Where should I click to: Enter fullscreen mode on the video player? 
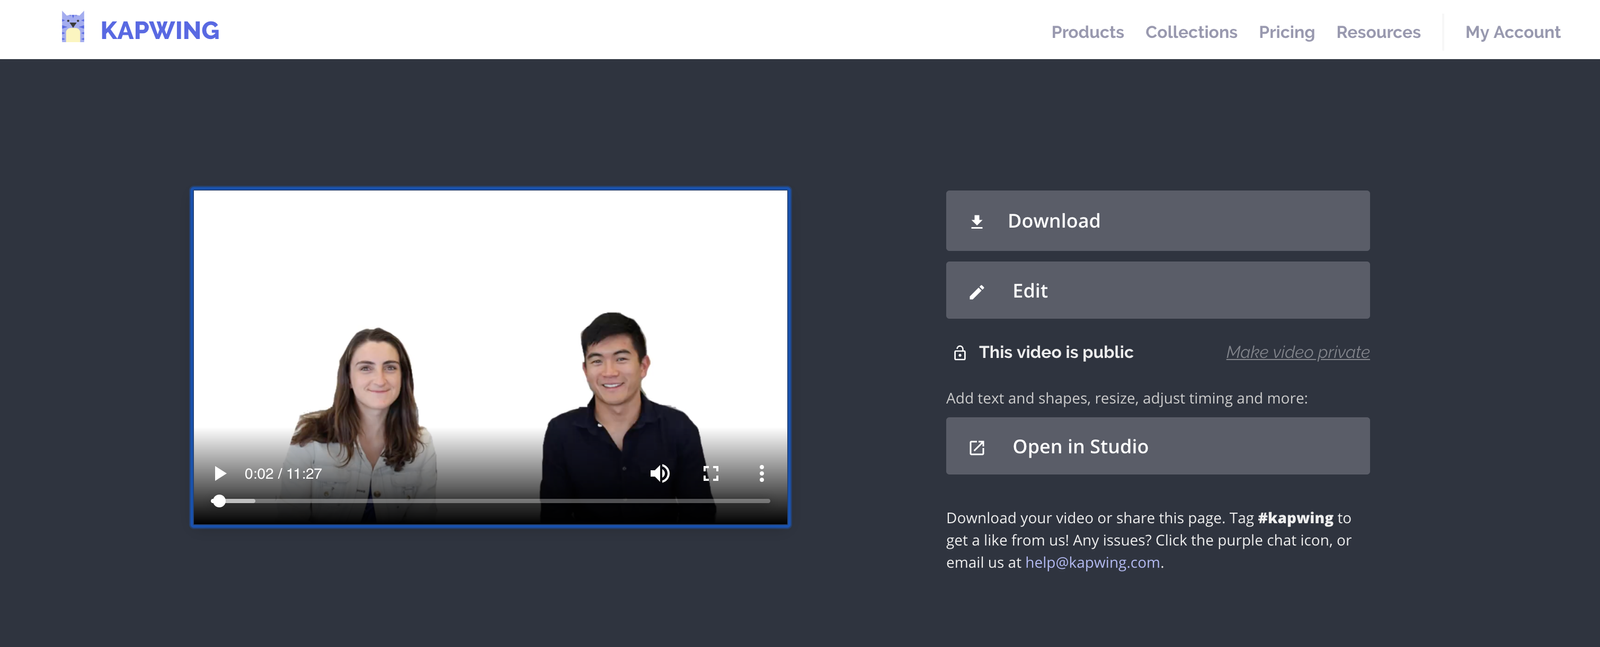pos(711,474)
